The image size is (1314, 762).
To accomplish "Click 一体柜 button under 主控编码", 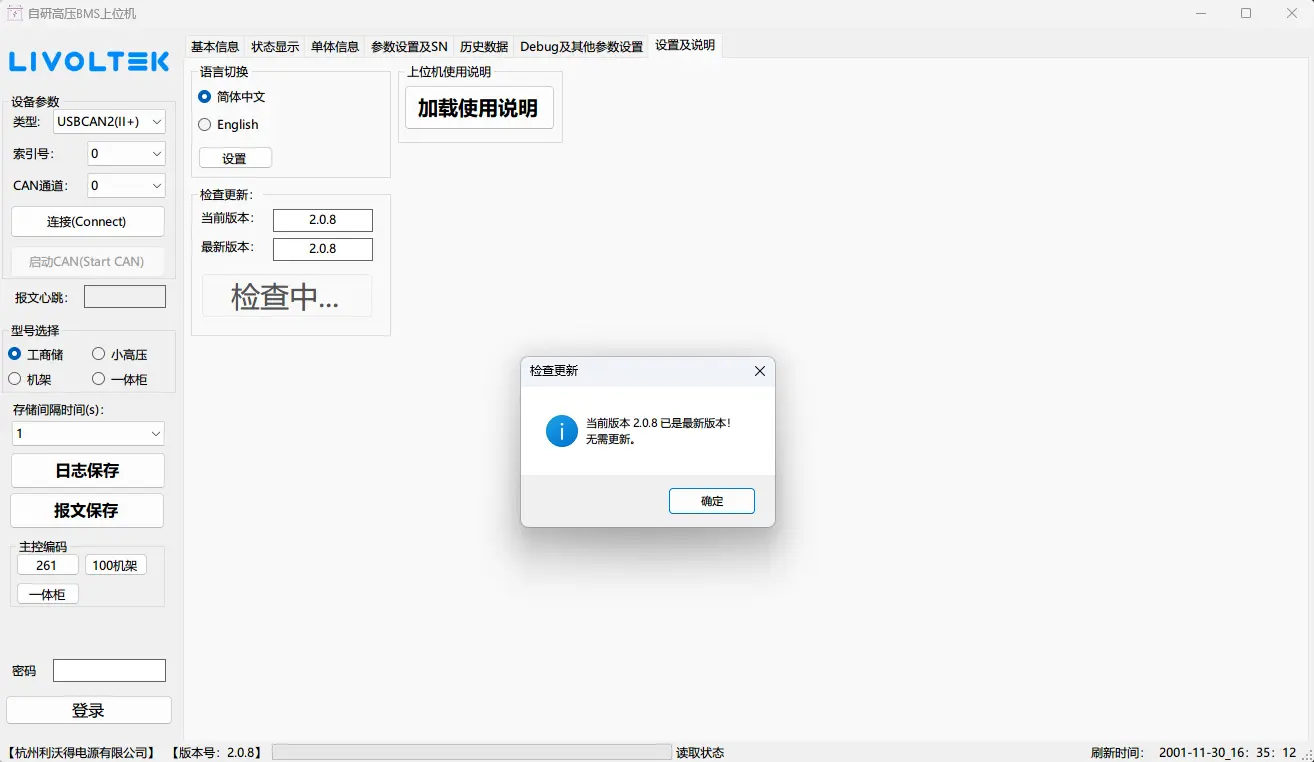I will coord(47,595).
